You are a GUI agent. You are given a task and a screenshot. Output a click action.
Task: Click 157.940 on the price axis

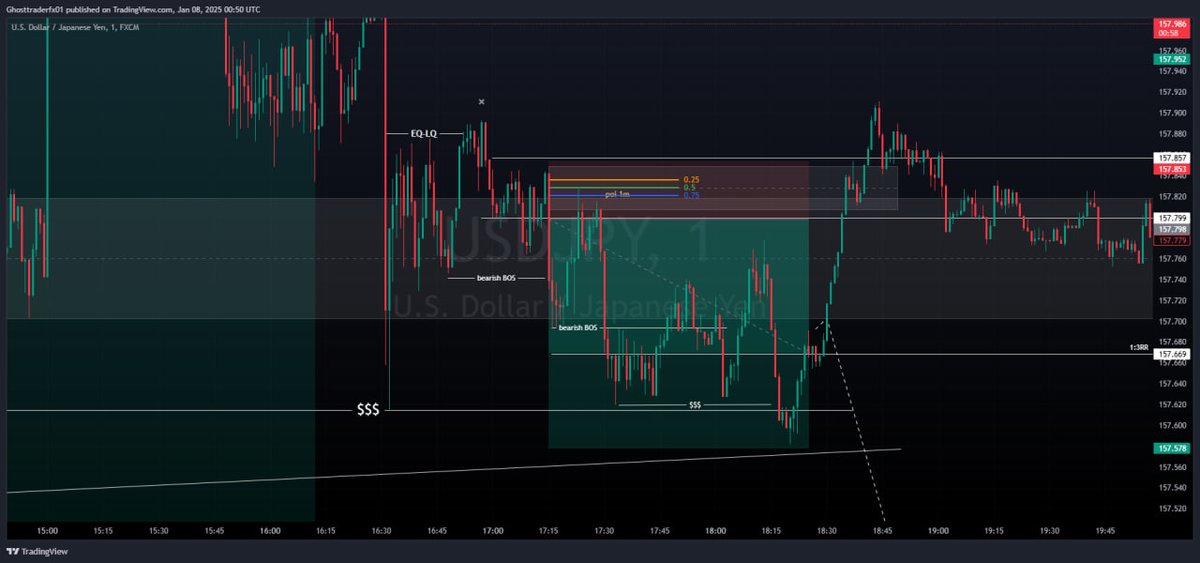pos(1172,71)
